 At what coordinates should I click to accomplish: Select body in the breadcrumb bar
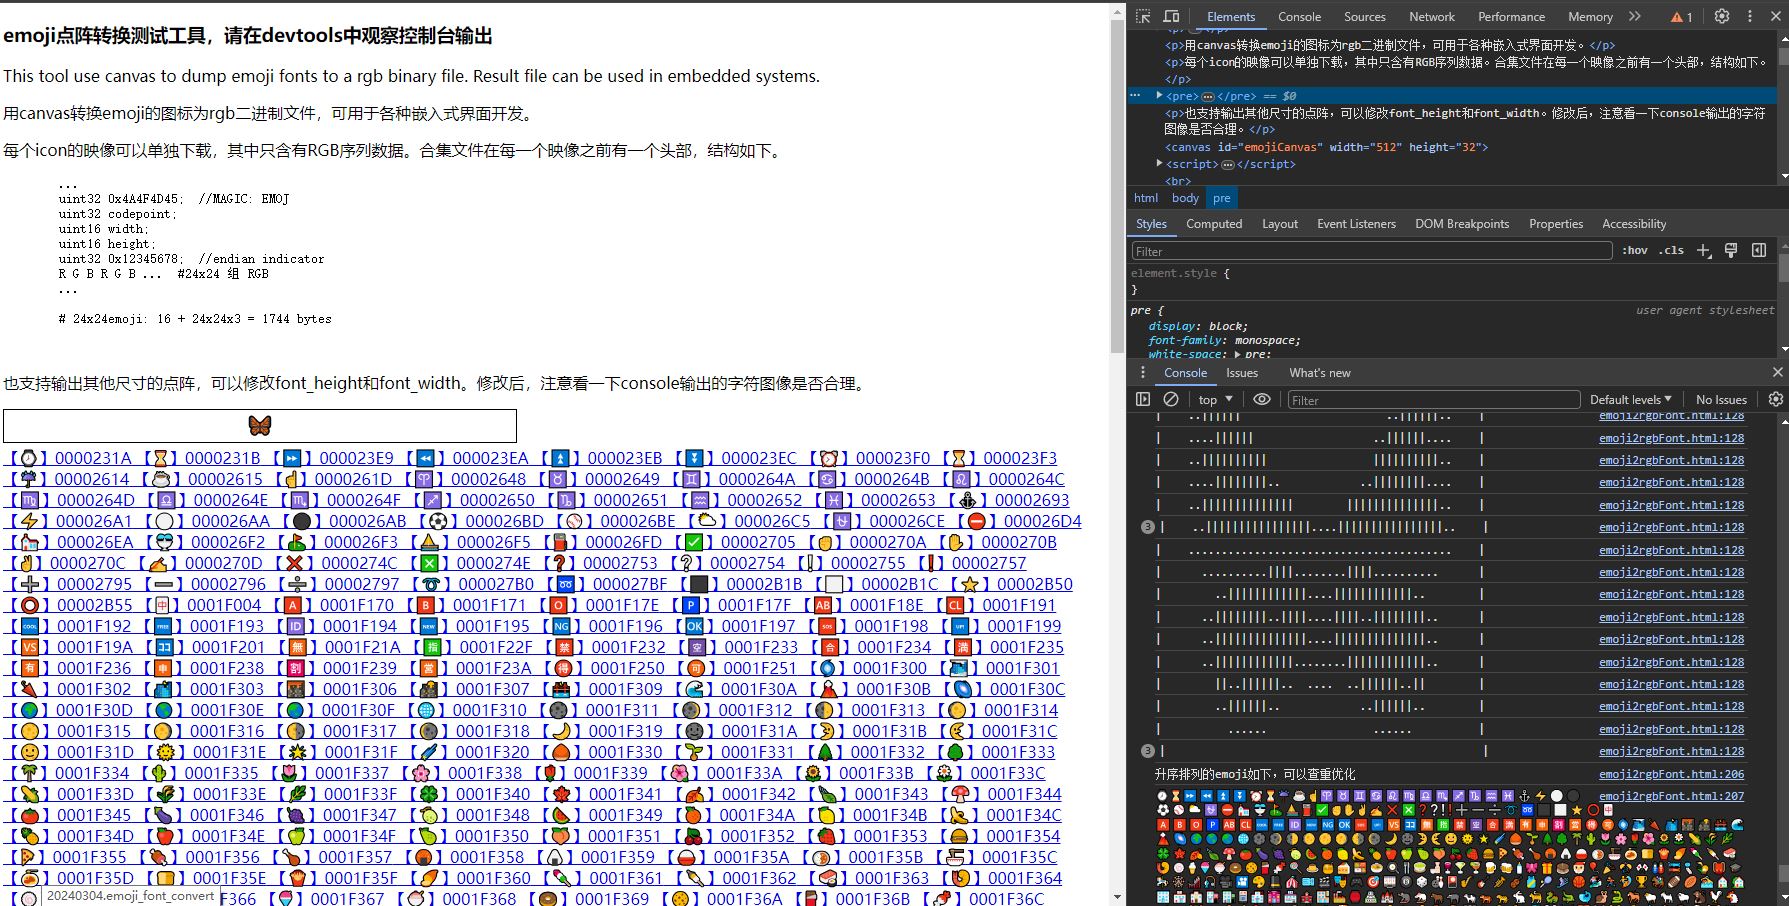coord(1185,198)
